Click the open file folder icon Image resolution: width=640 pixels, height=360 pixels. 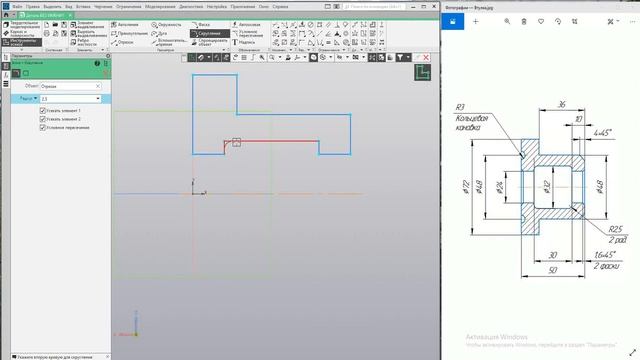pos(55,25)
